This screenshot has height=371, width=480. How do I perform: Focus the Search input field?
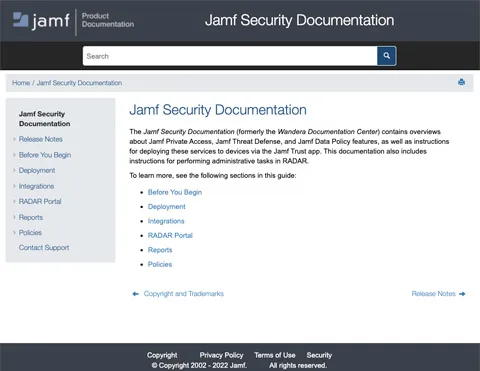[x=230, y=56]
